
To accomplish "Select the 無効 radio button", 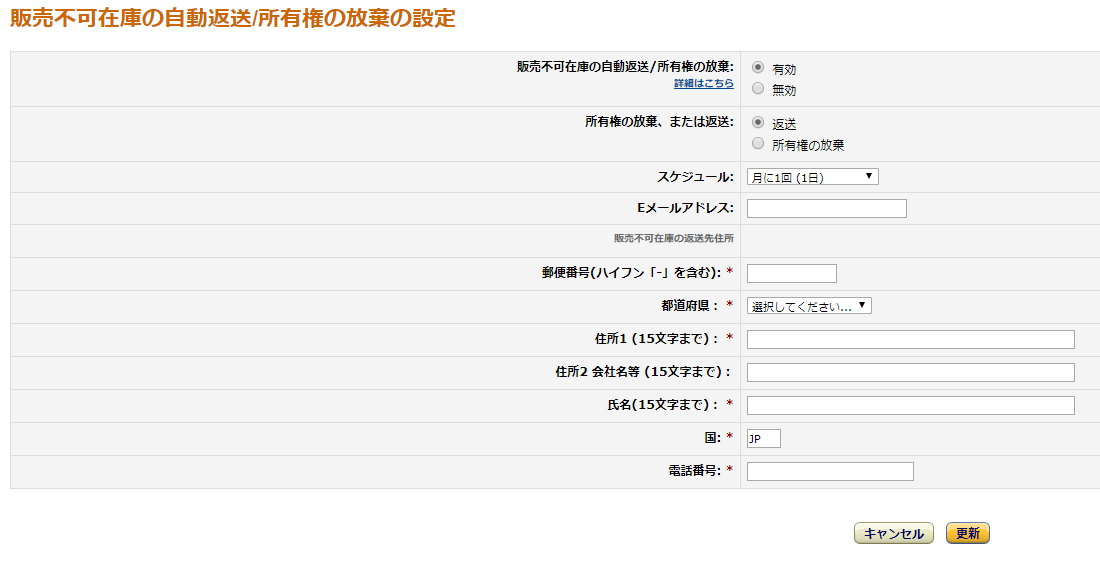I will click(758, 88).
